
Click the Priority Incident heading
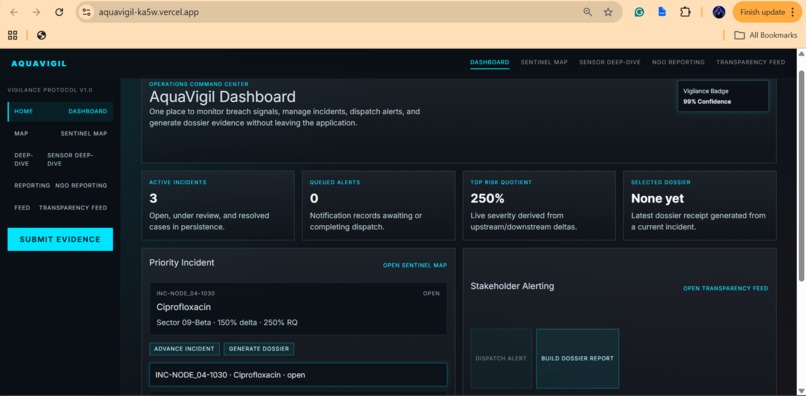[182, 263]
